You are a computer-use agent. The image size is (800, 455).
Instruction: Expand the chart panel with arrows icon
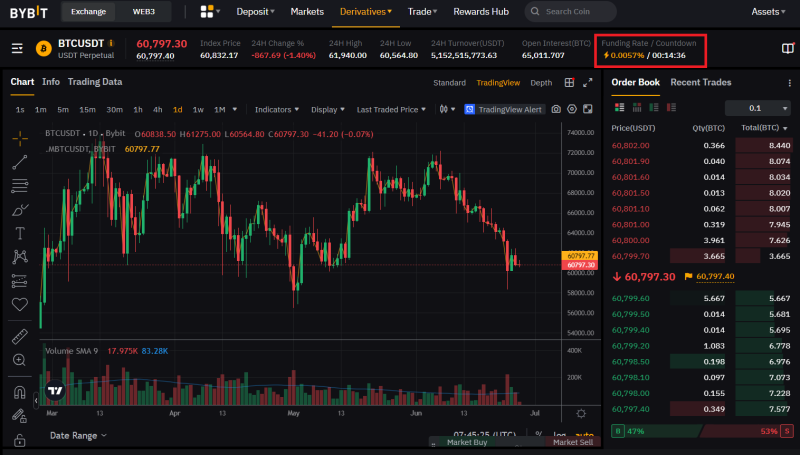tap(588, 83)
